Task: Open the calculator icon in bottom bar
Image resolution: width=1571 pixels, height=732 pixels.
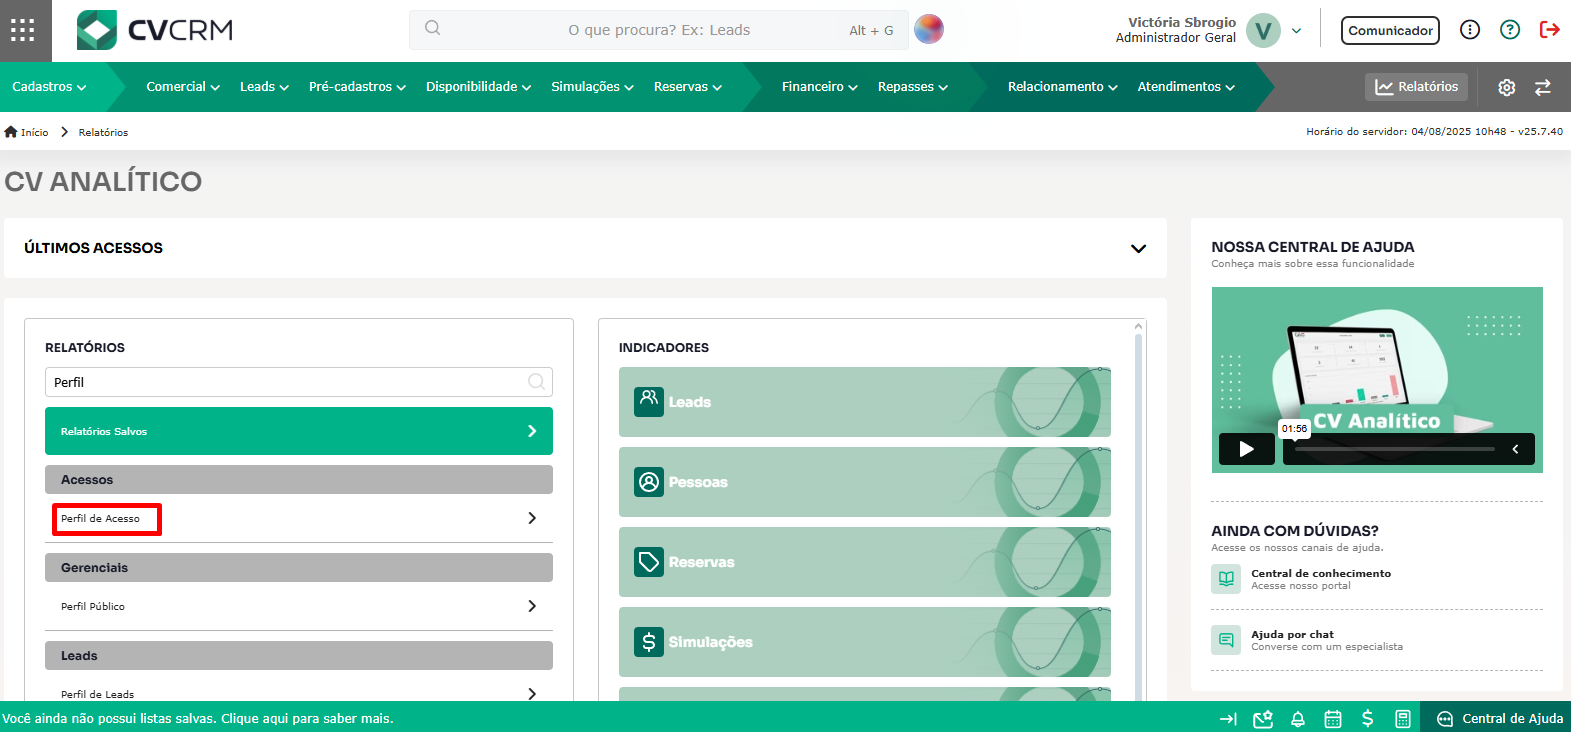Action: [1403, 718]
